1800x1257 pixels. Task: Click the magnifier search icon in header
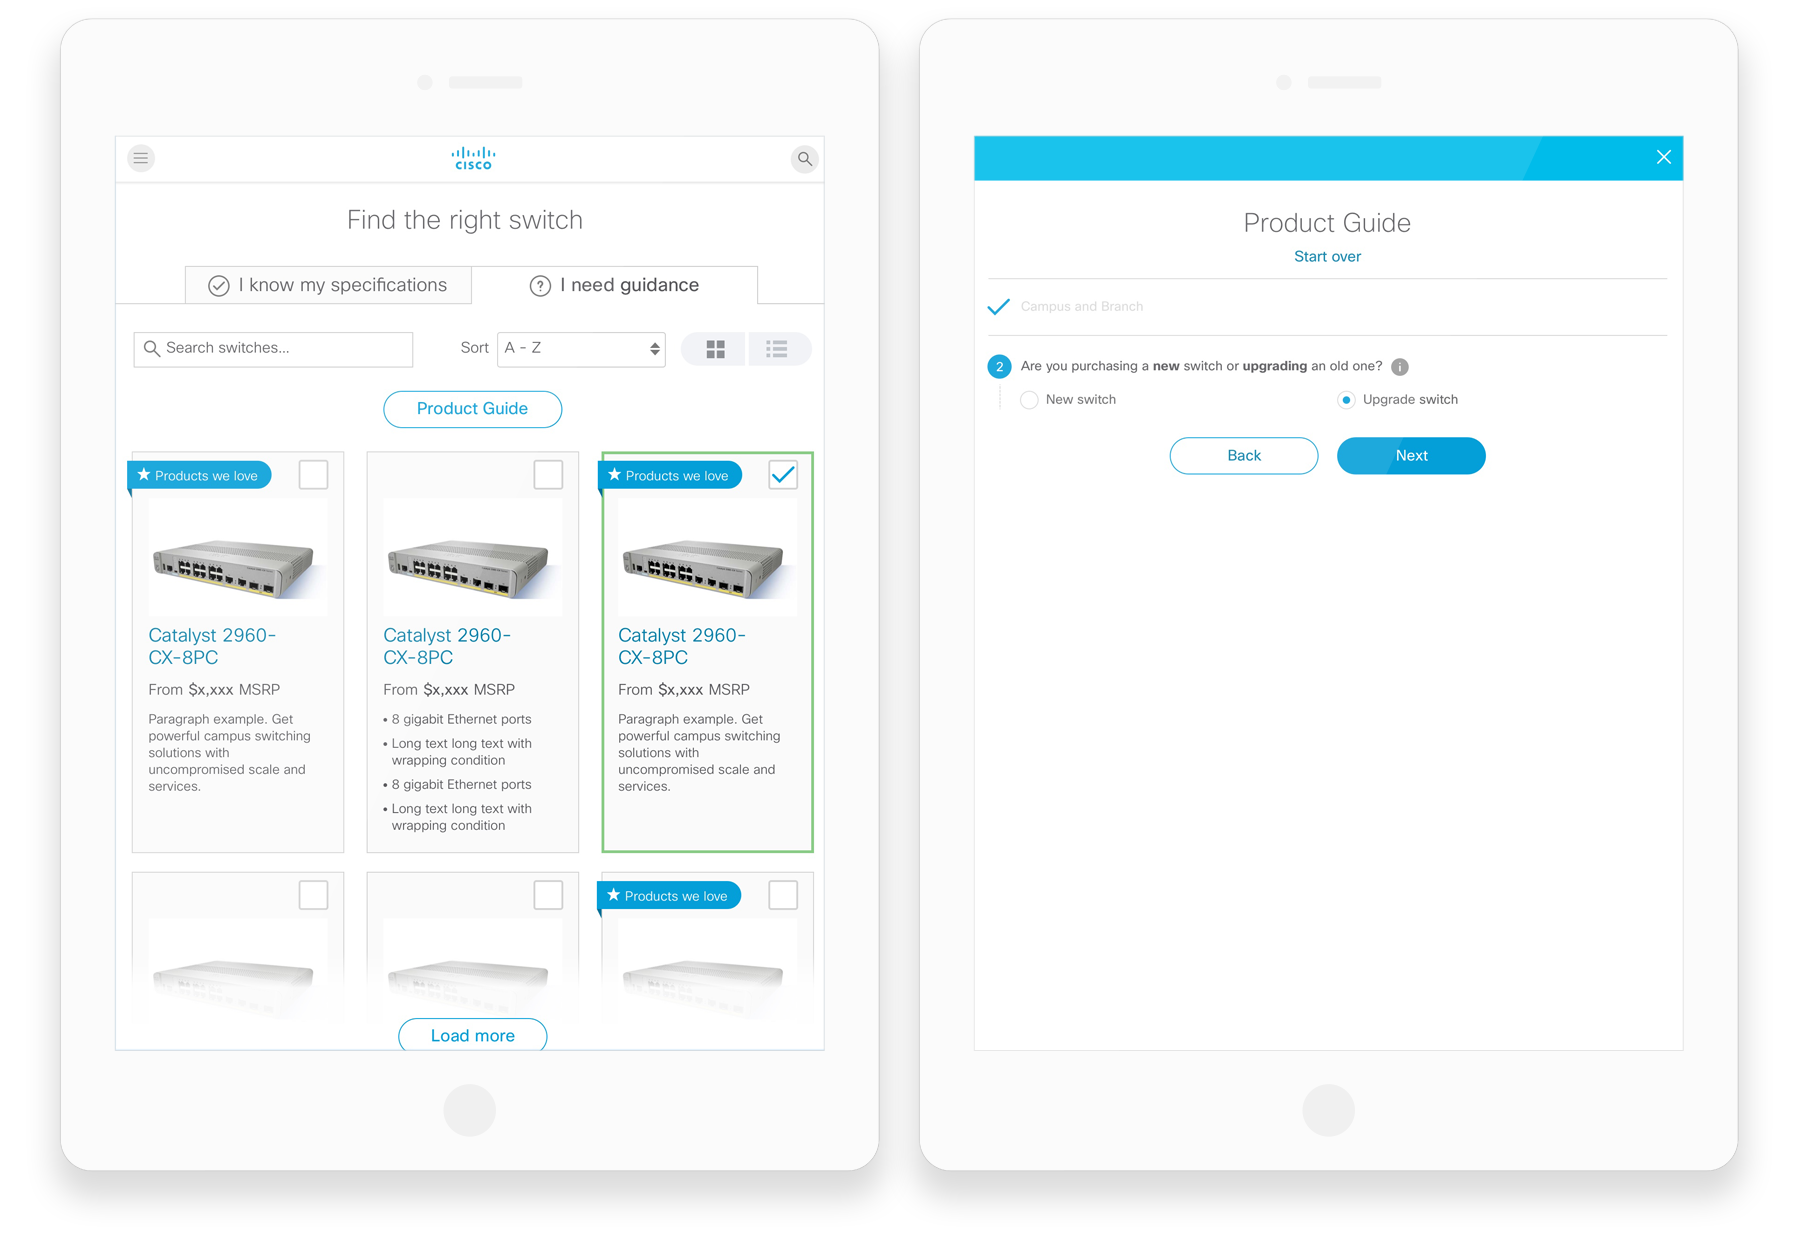coord(804,159)
